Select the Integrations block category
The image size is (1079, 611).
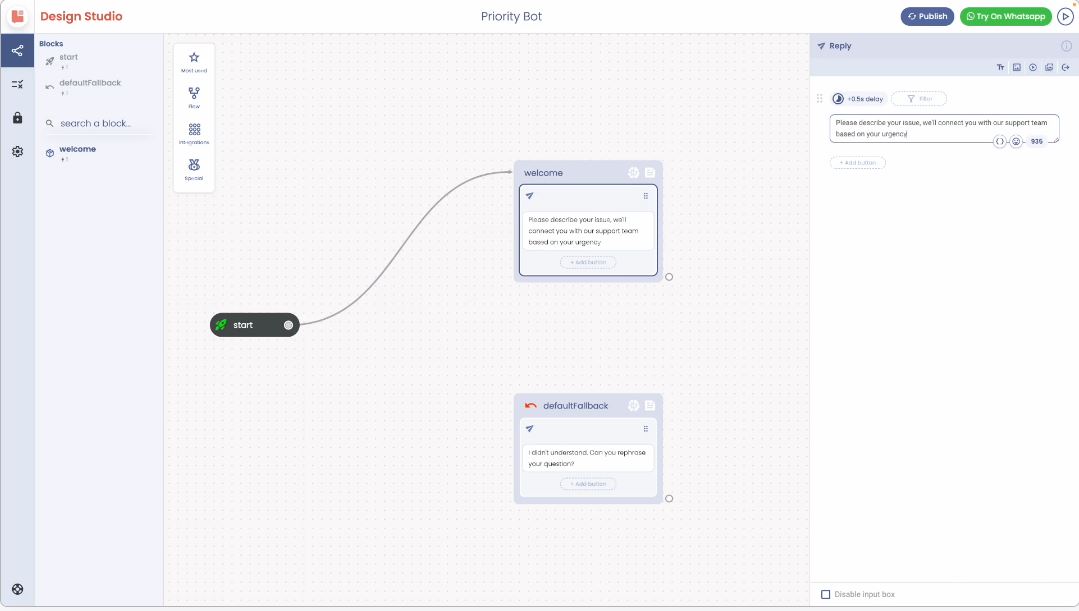(194, 133)
